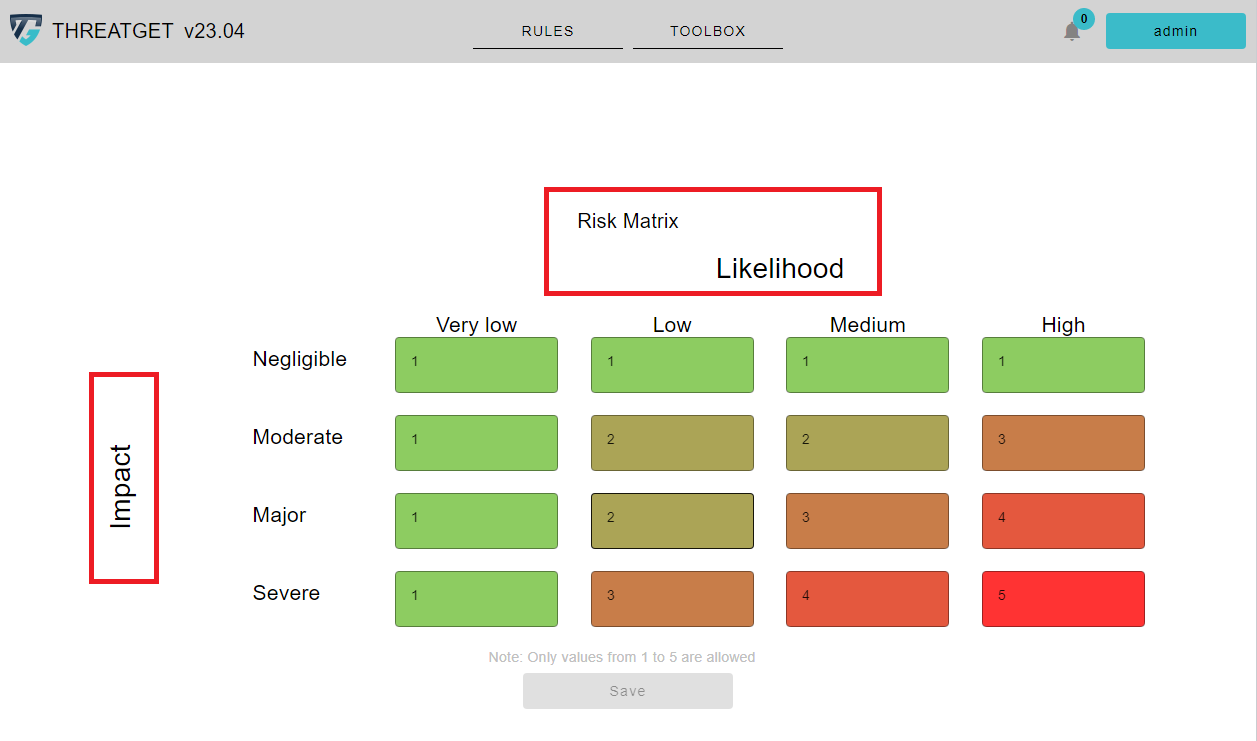Click the Major and Medium orange cell
The height and width of the screenshot is (741, 1257).
(x=867, y=521)
